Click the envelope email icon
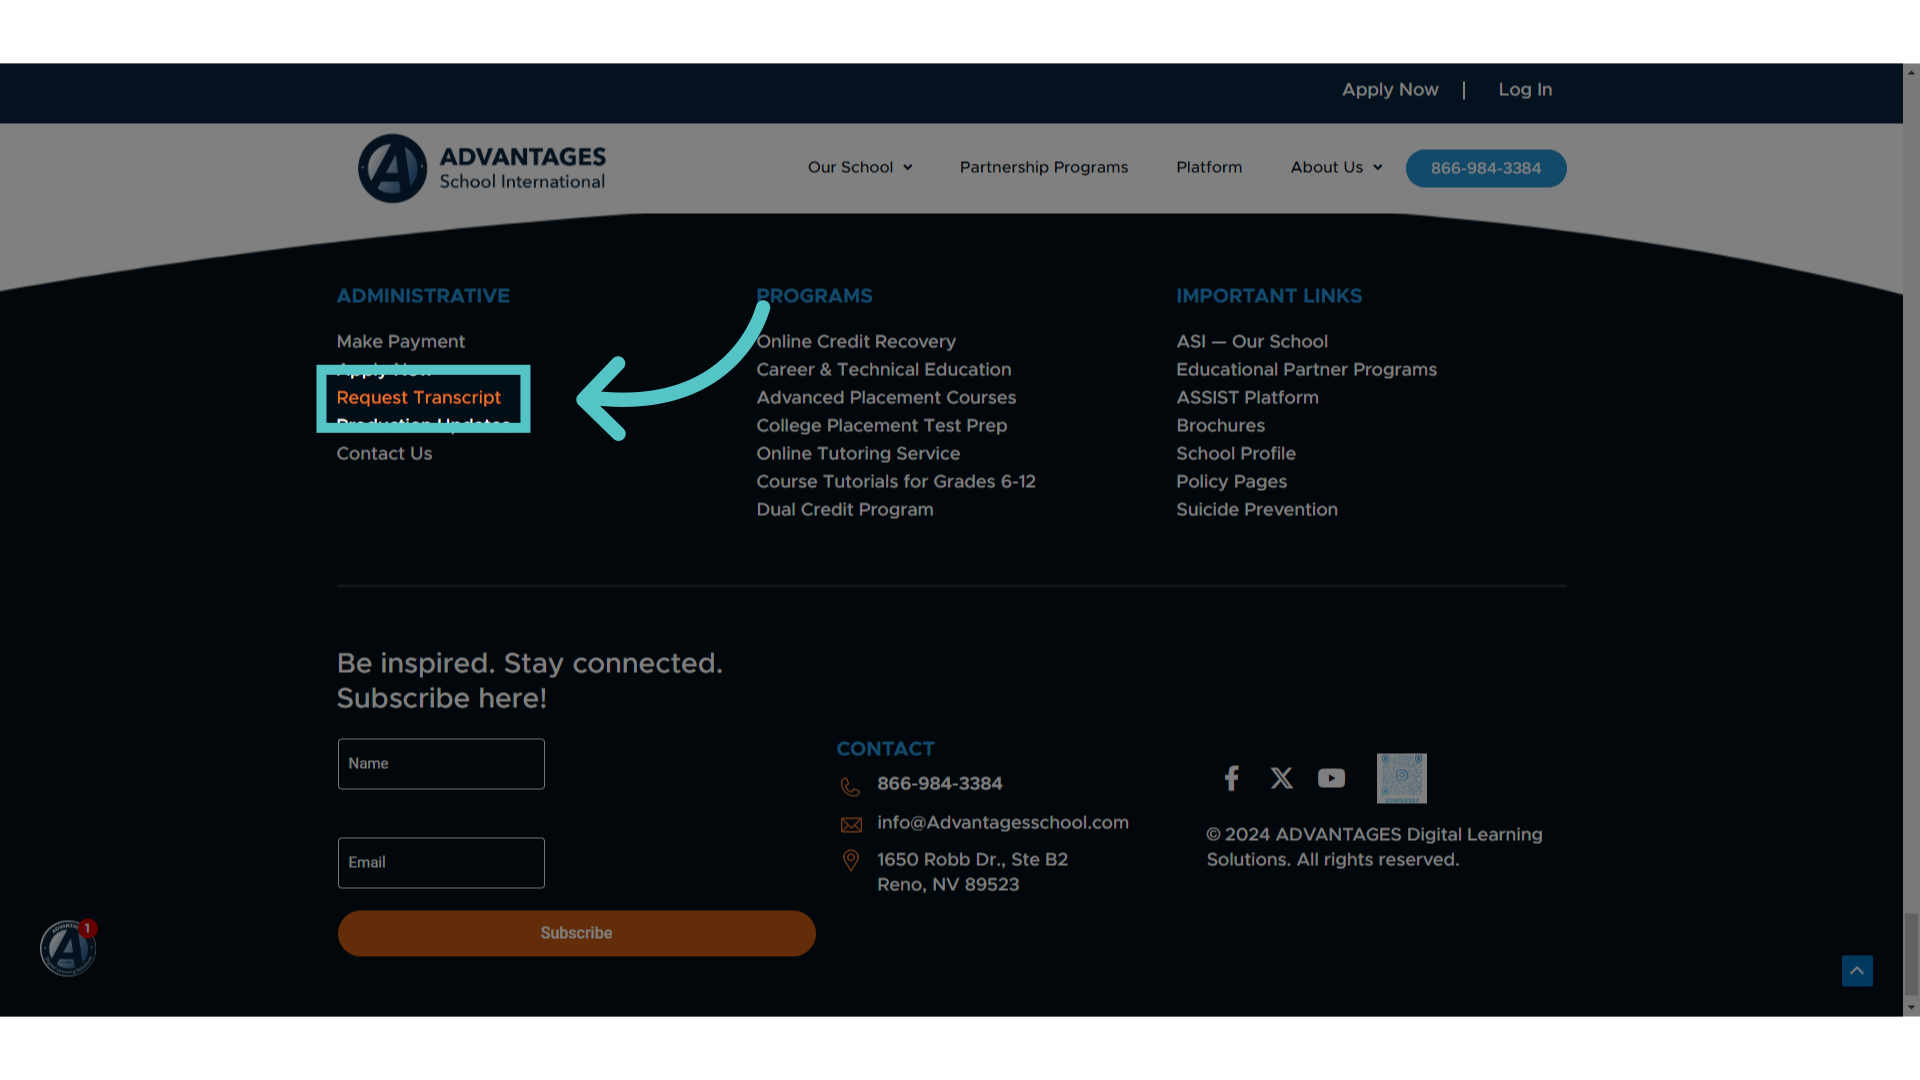 tap(851, 825)
